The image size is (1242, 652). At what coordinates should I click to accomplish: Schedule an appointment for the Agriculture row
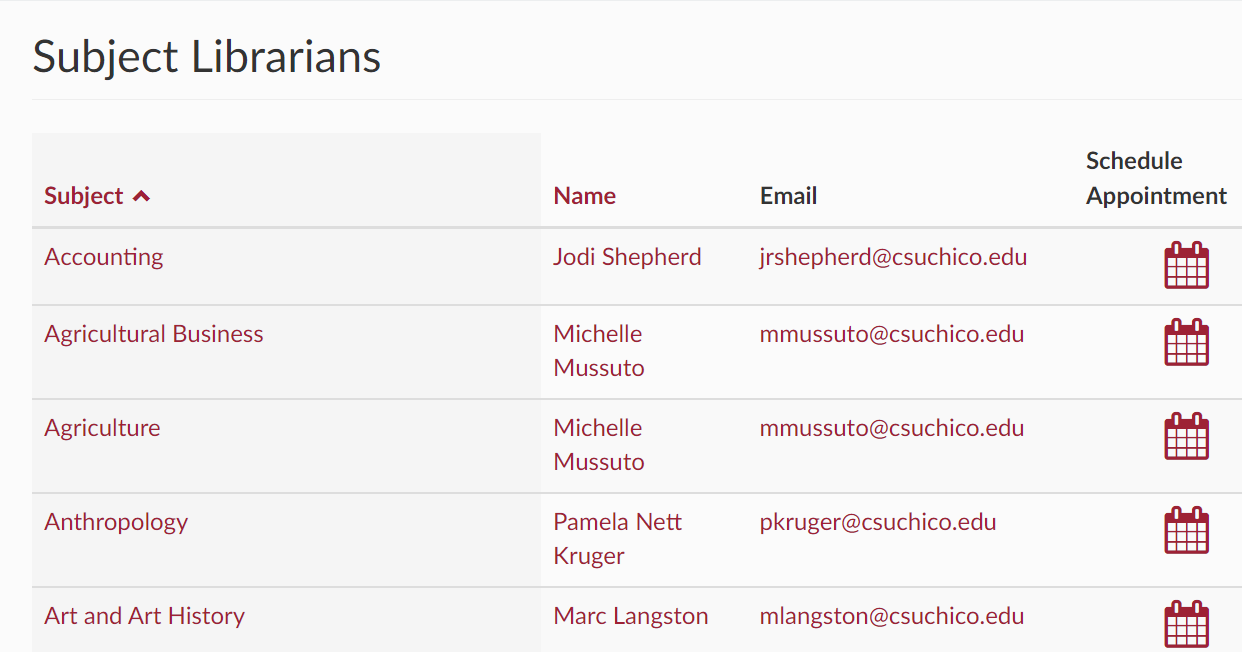click(x=1186, y=436)
